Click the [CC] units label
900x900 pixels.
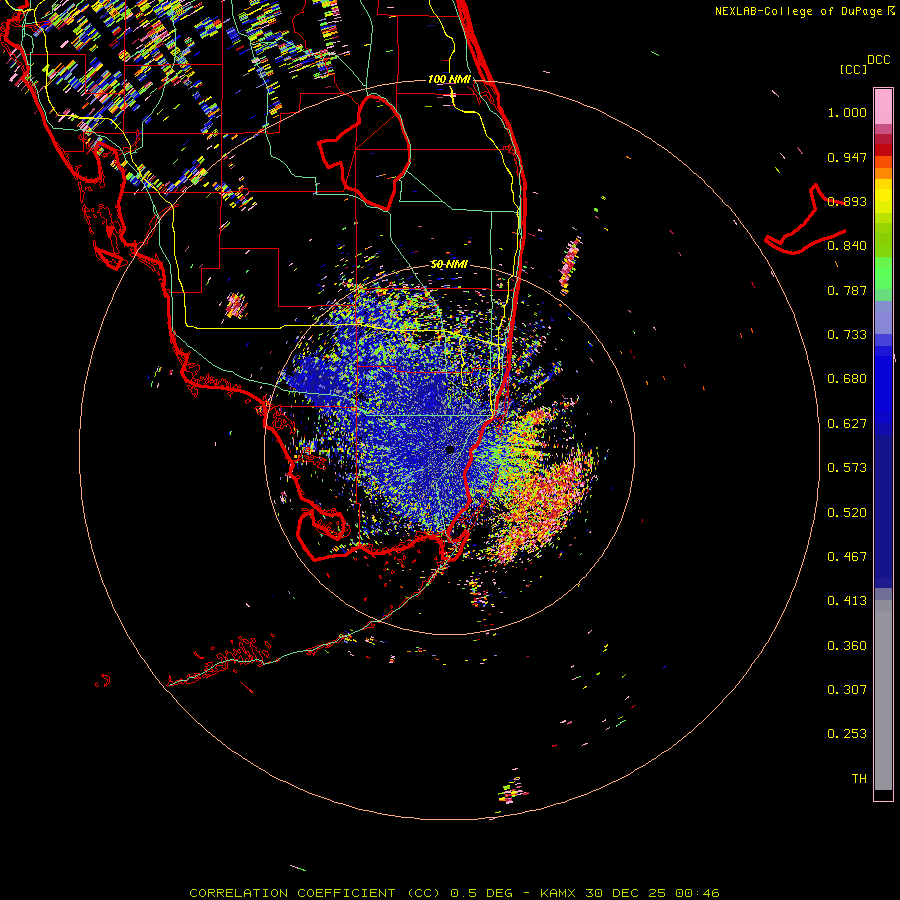point(853,69)
